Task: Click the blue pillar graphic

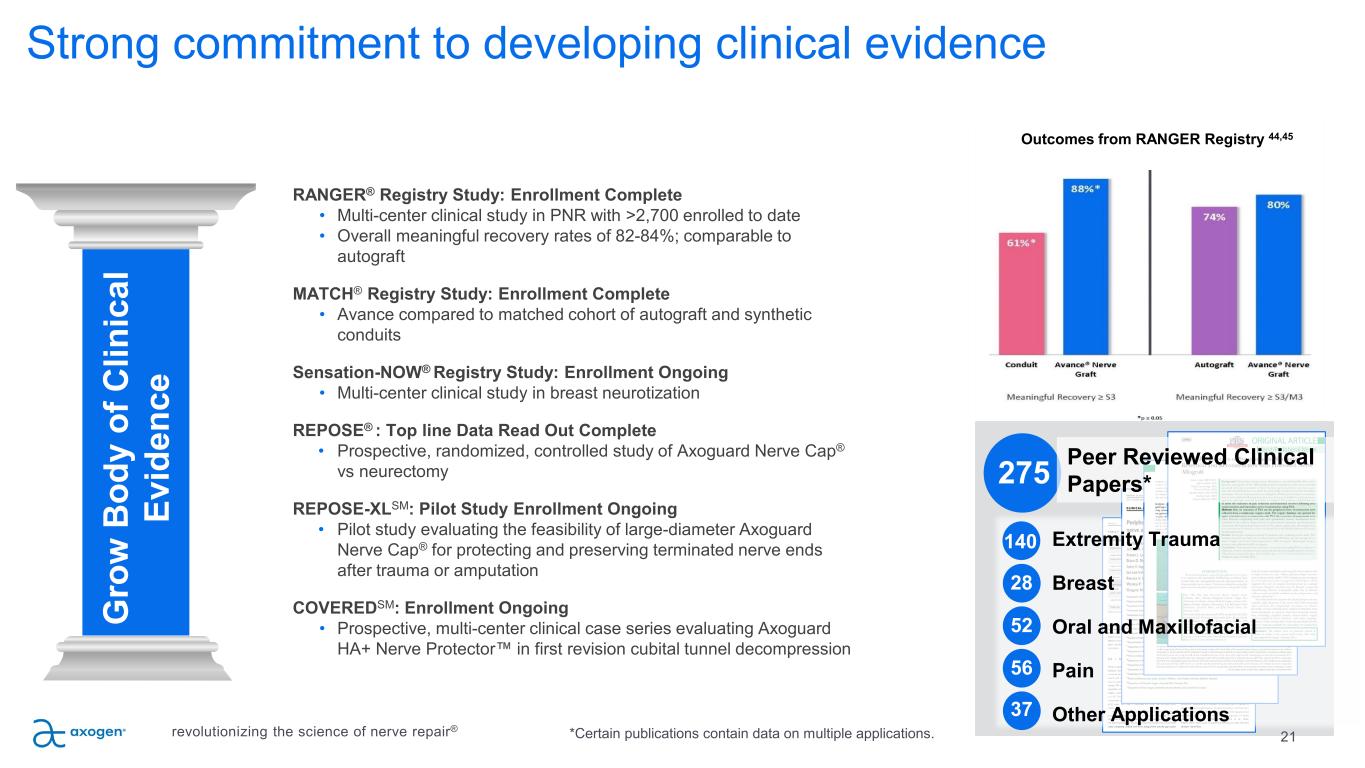Action: 133,440
